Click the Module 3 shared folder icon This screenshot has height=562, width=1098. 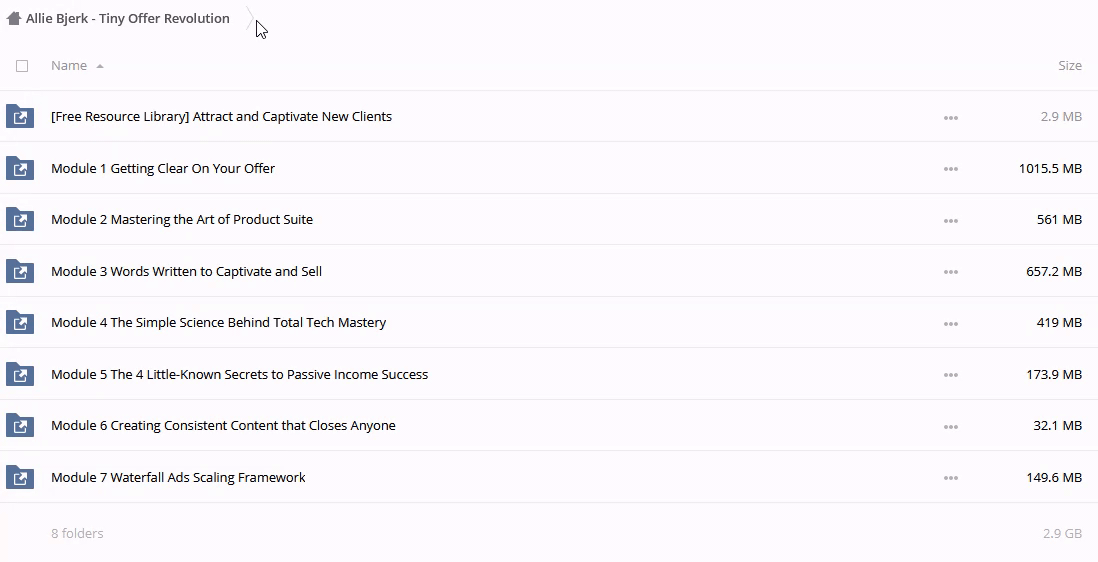click(20, 271)
